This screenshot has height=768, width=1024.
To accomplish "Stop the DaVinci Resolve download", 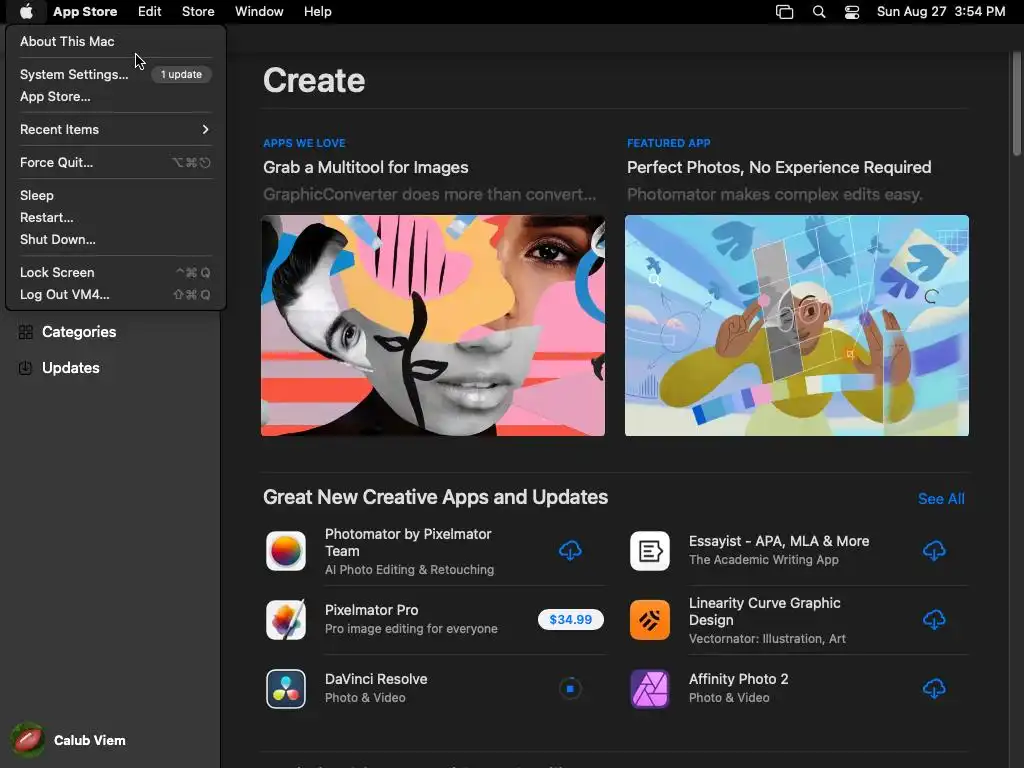I will (570, 688).
